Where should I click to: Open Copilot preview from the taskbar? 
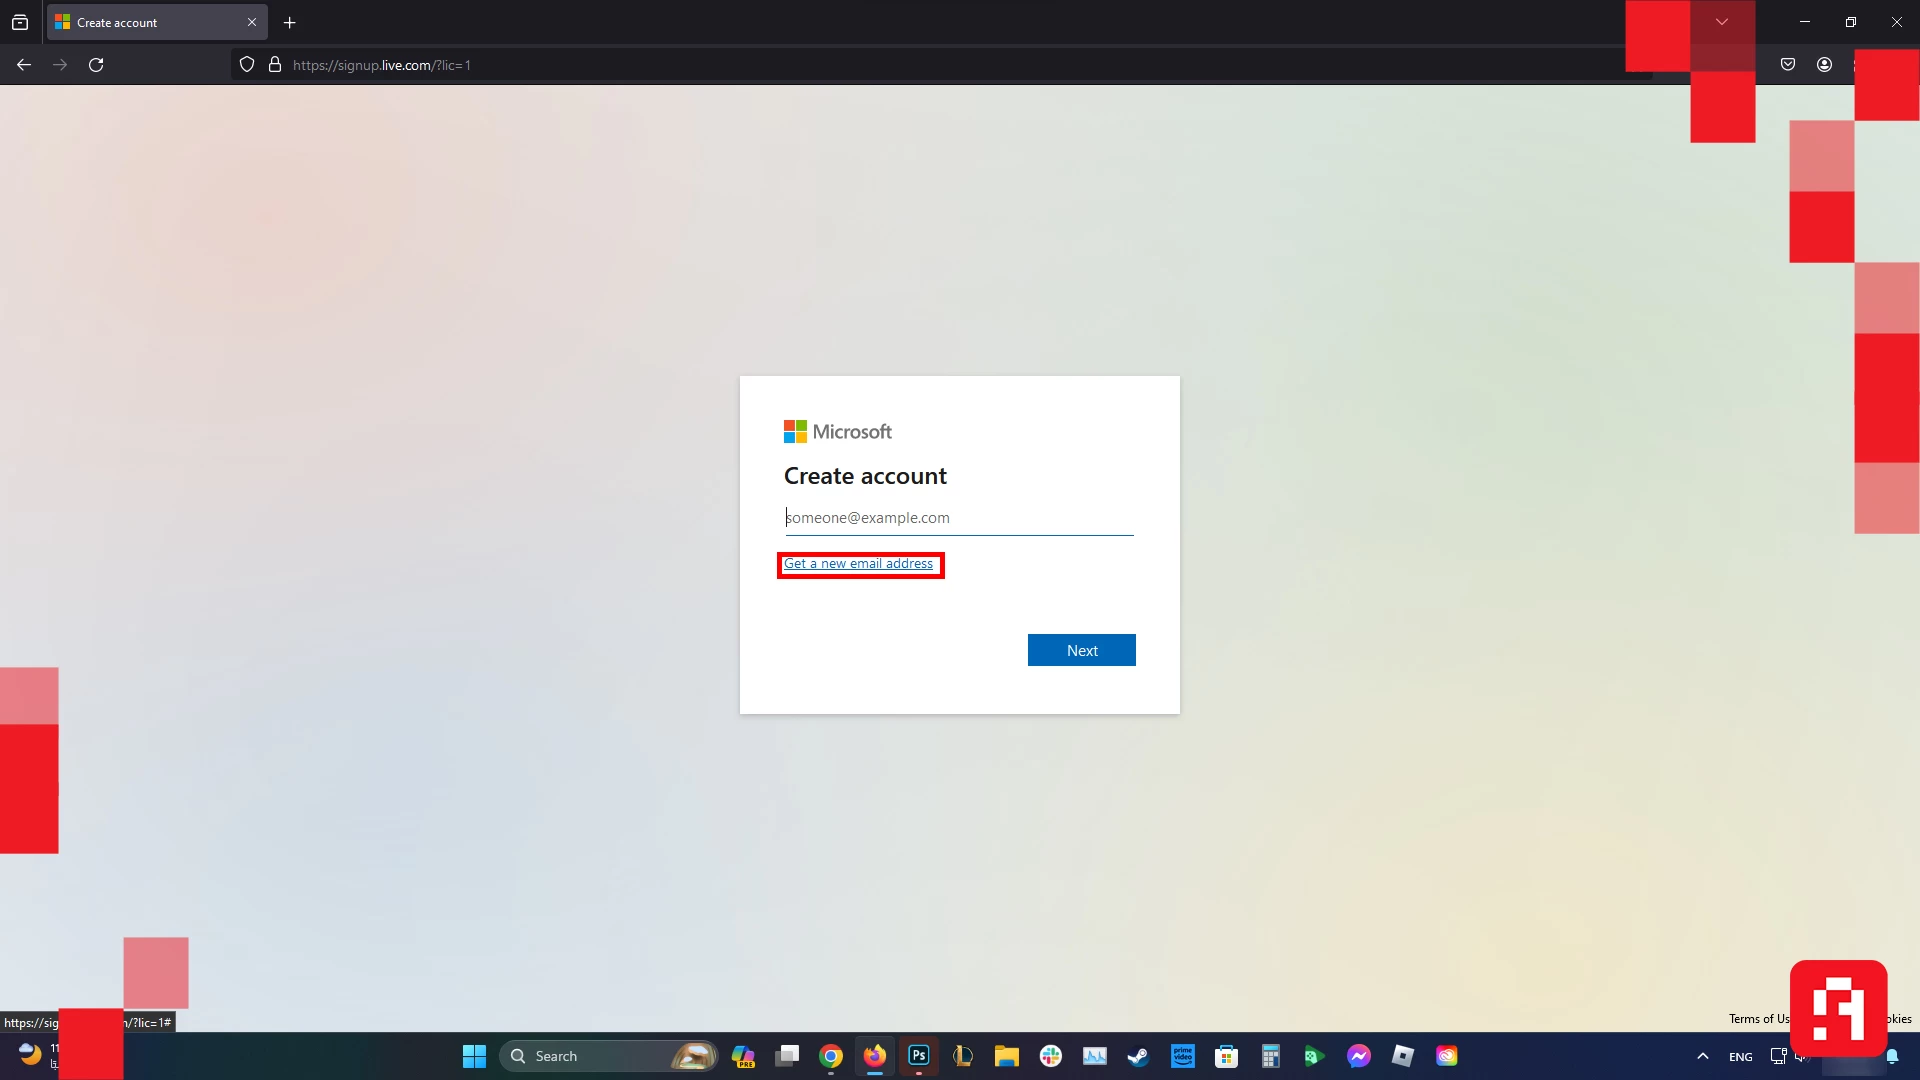tap(743, 1056)
